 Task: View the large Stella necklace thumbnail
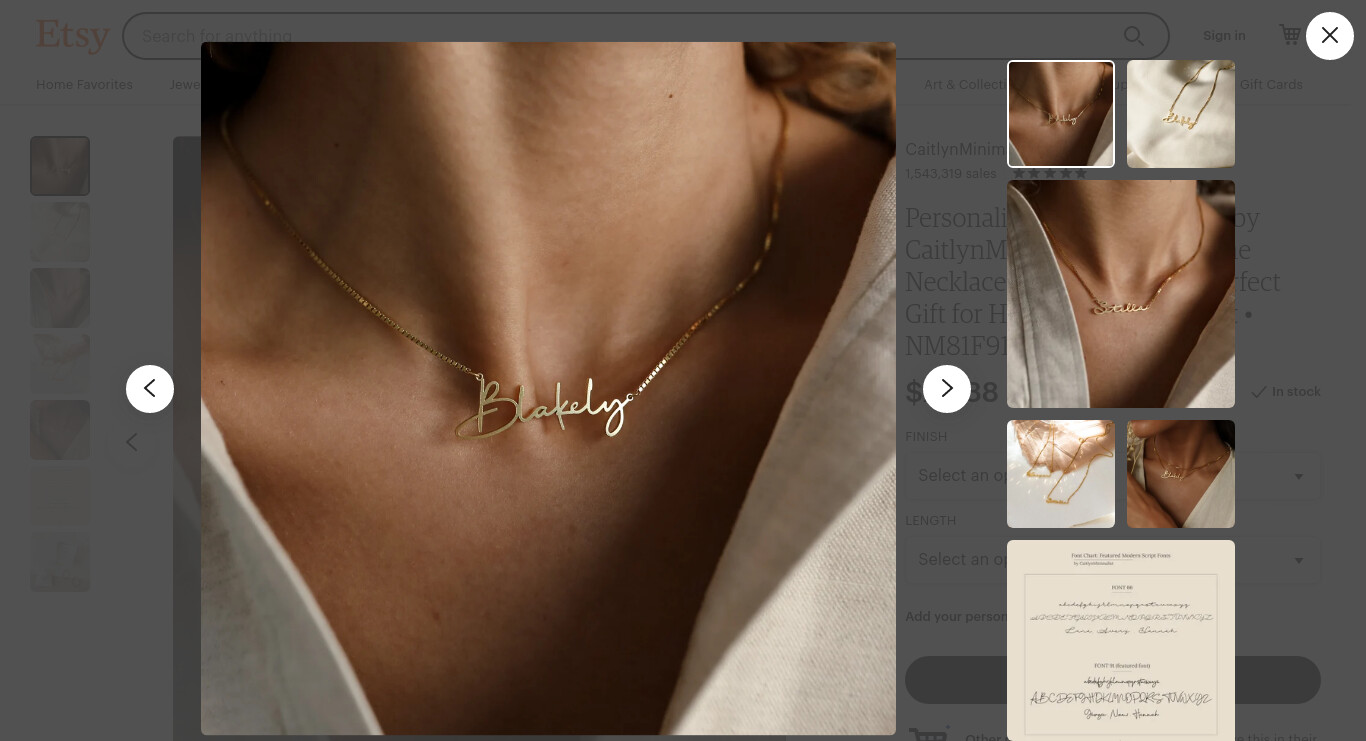[x=1121, y=294]
